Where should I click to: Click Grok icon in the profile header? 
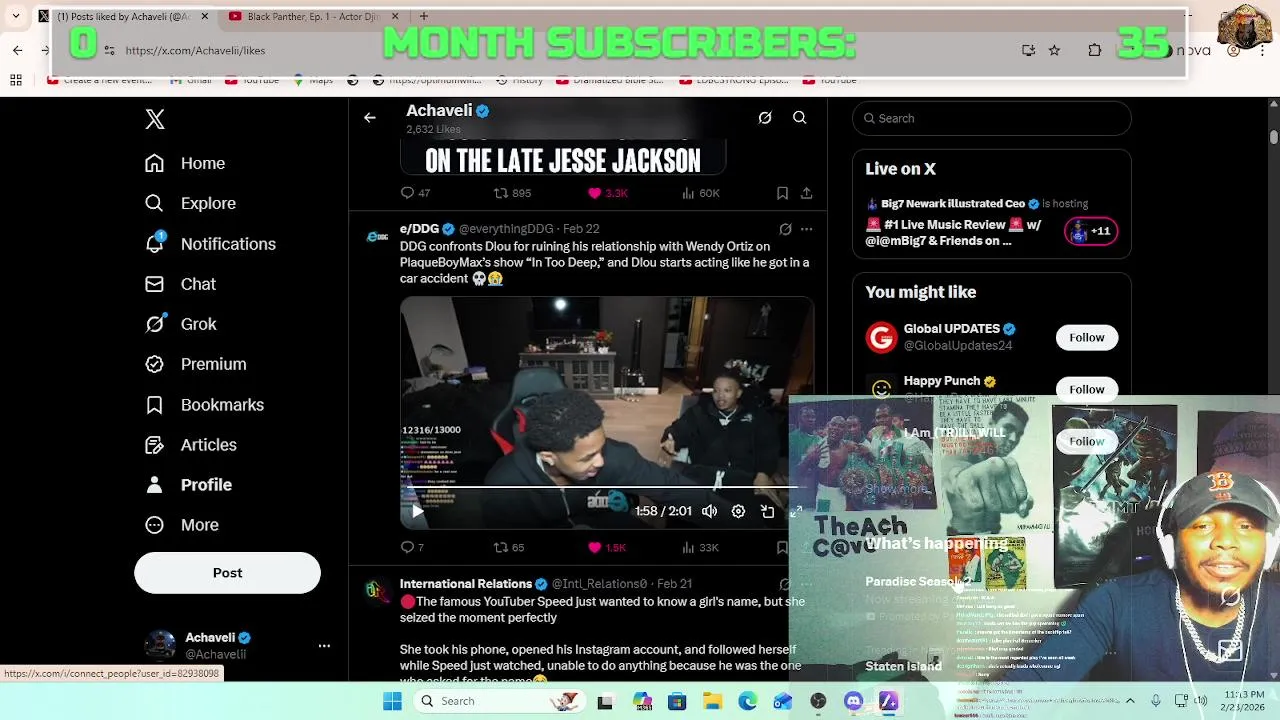click(765, 118)
